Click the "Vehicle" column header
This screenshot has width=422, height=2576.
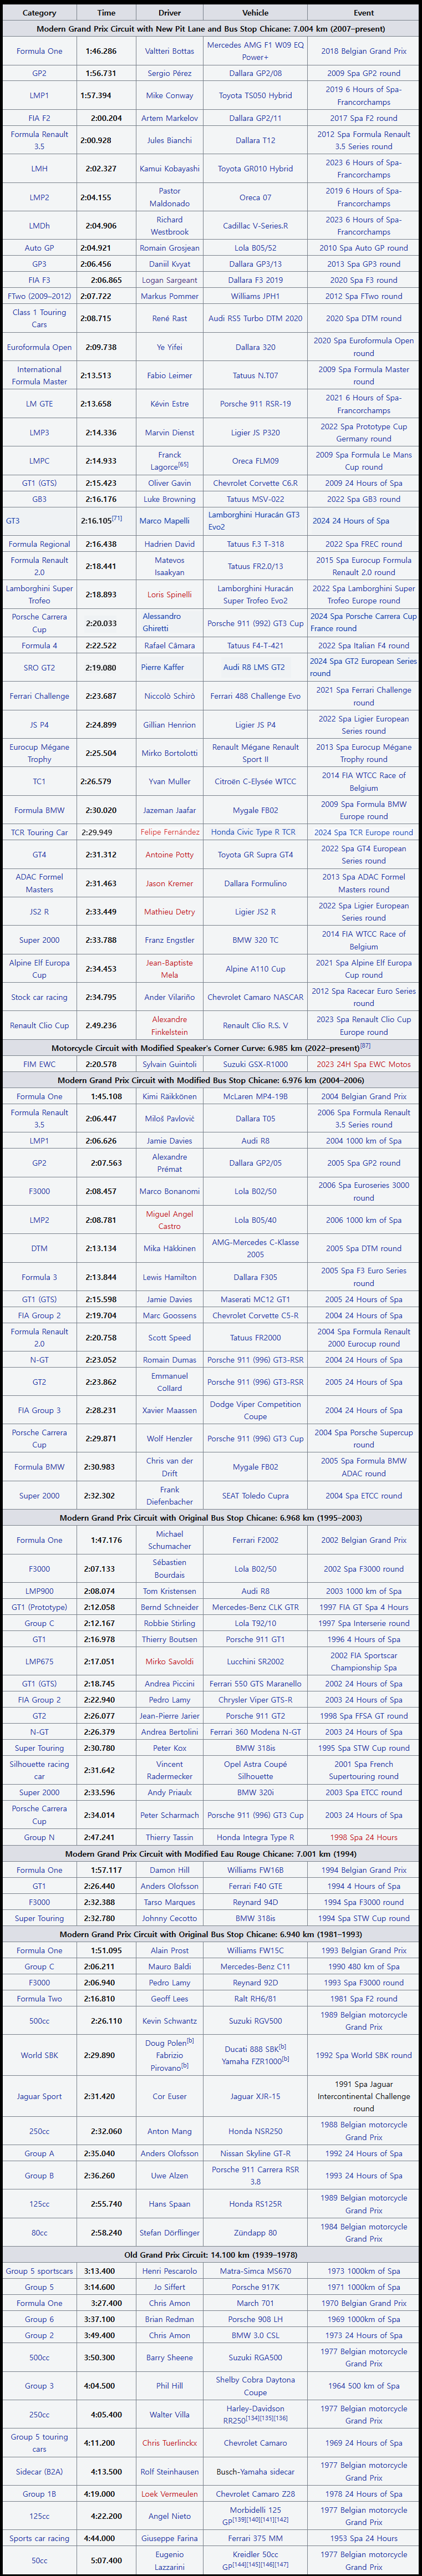pyautogui.click(x=255, y=13)
